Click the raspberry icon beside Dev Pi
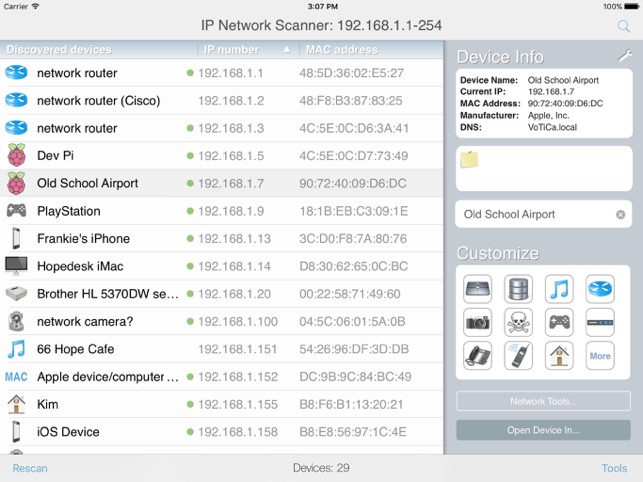Image resolution: width=643 pixels, height=482 pixels. pos(16,155)
